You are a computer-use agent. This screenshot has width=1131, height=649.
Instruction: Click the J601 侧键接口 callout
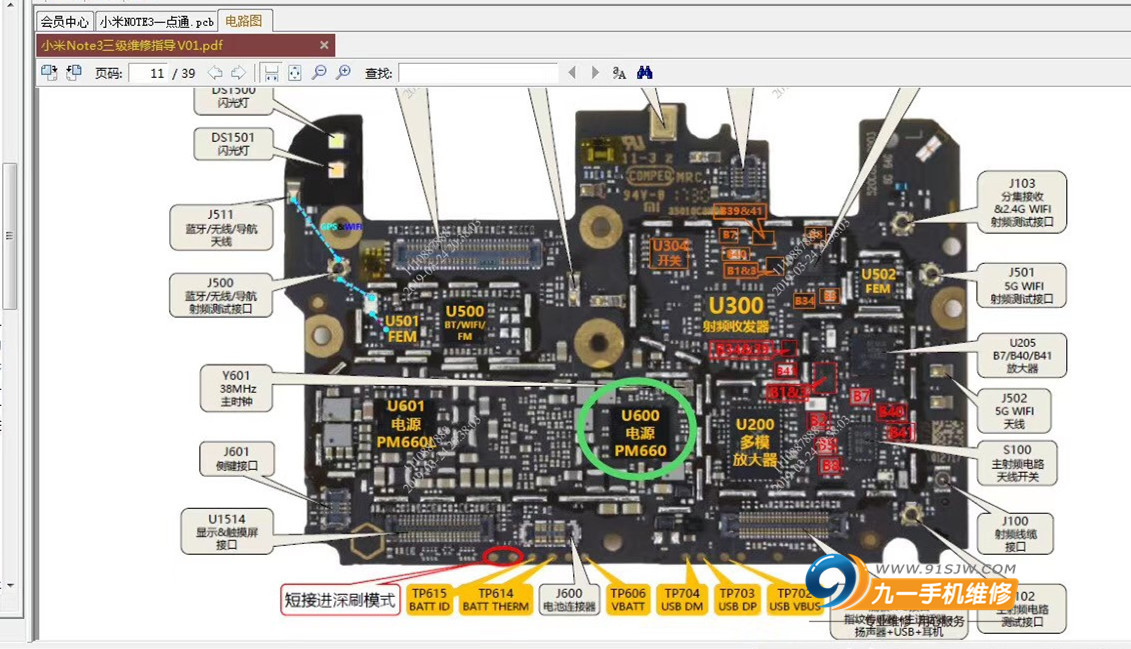pos(237,459)
